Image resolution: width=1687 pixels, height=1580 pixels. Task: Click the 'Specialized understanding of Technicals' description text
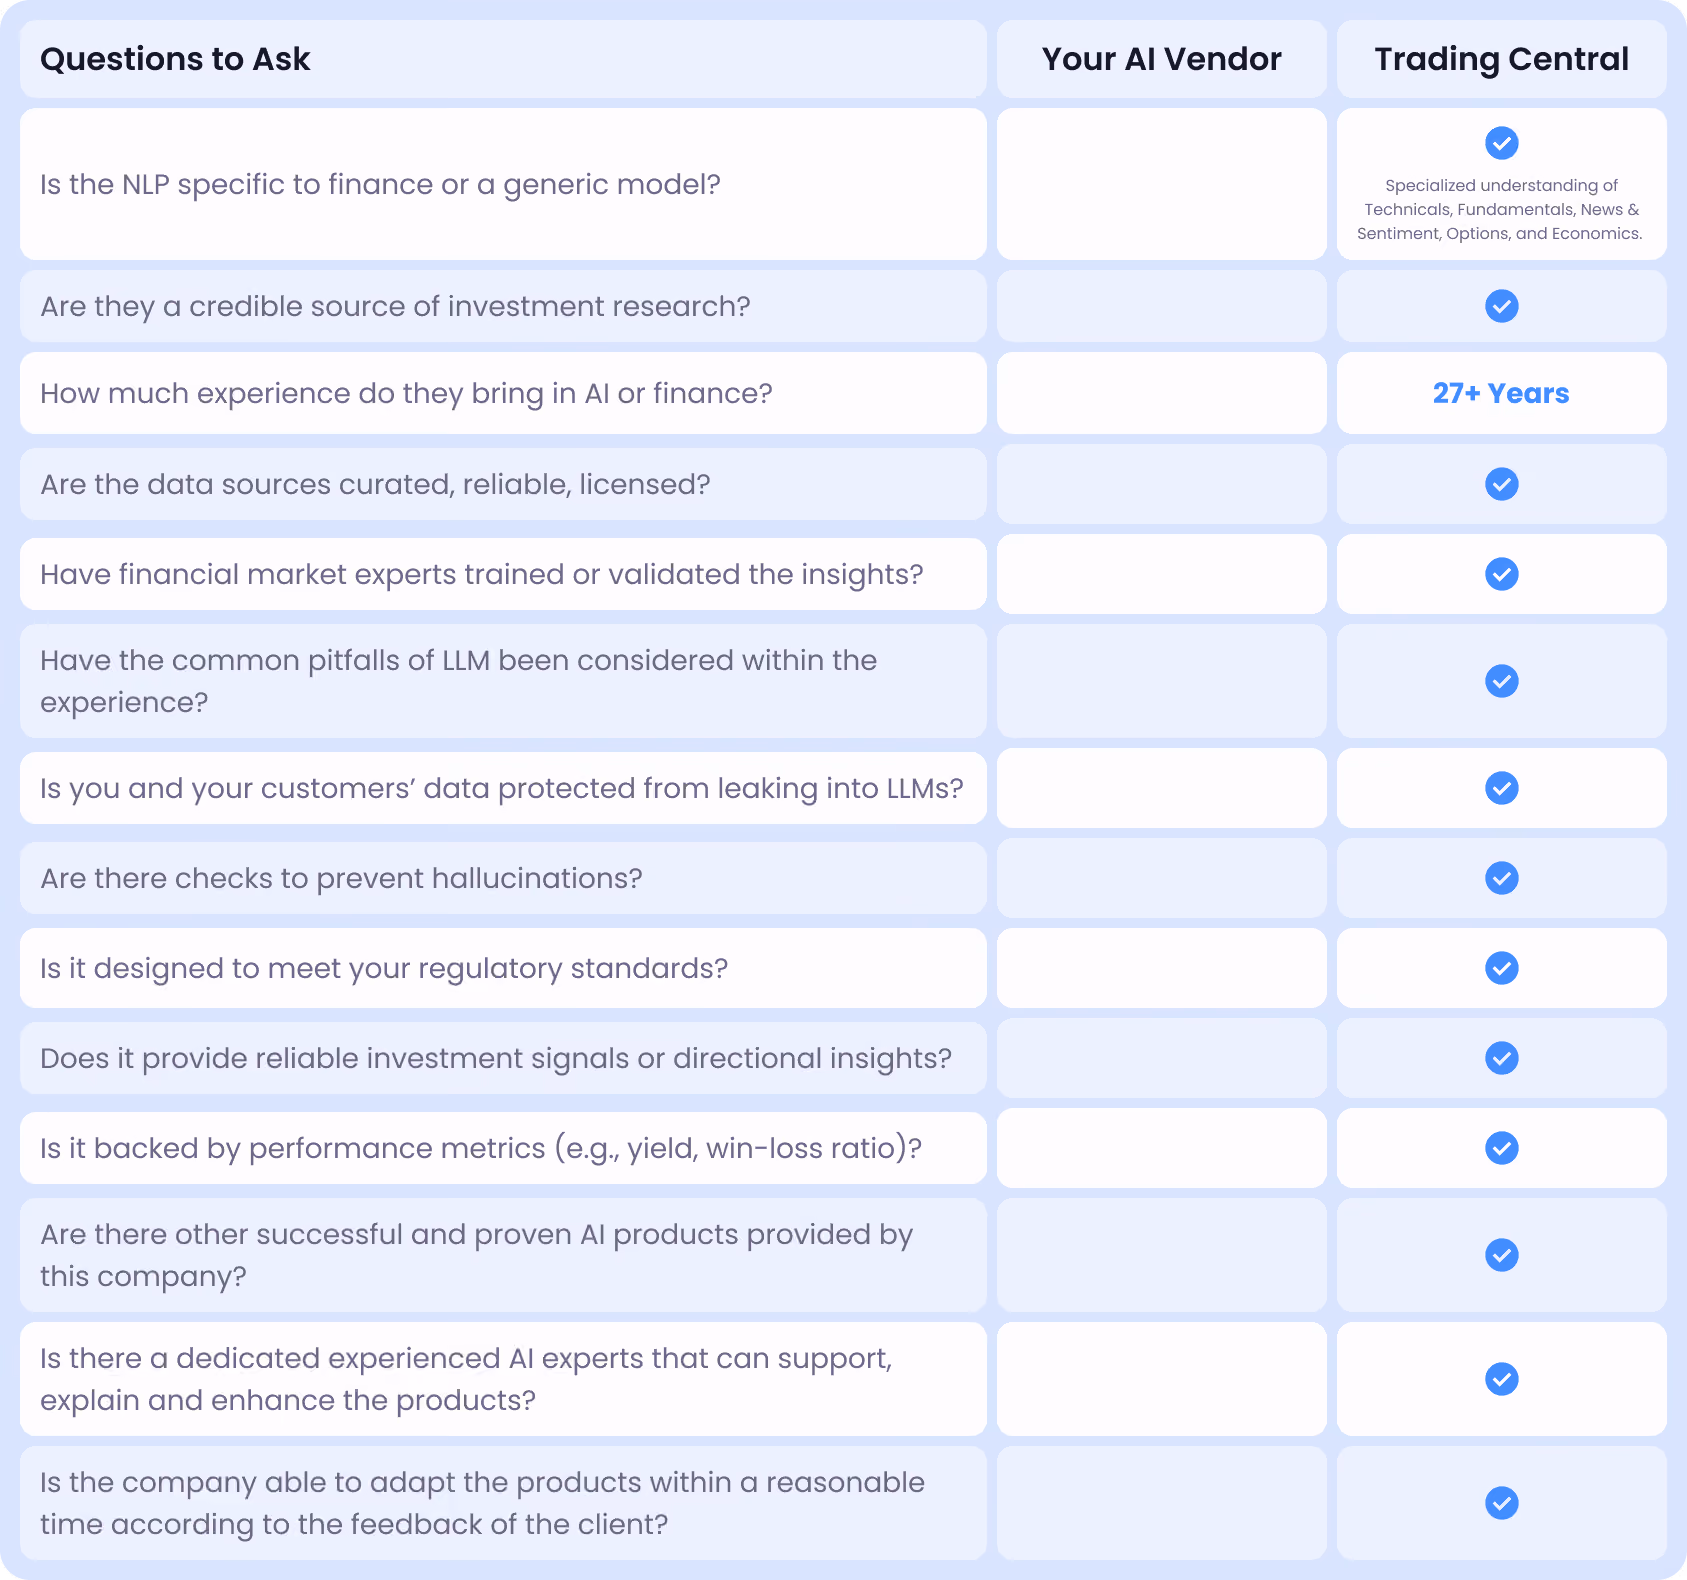(1501, 209)
